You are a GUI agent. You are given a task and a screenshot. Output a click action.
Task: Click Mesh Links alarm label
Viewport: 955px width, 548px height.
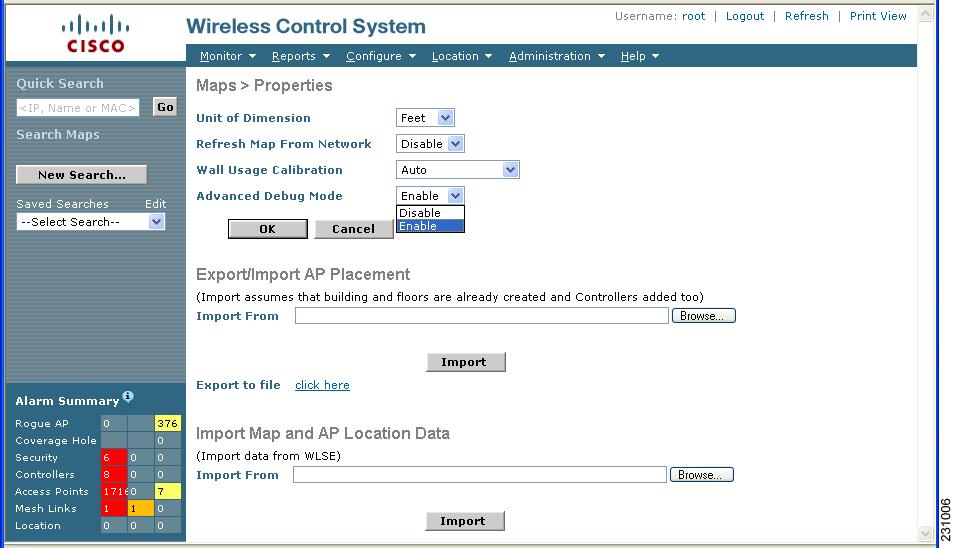[46, 508]
